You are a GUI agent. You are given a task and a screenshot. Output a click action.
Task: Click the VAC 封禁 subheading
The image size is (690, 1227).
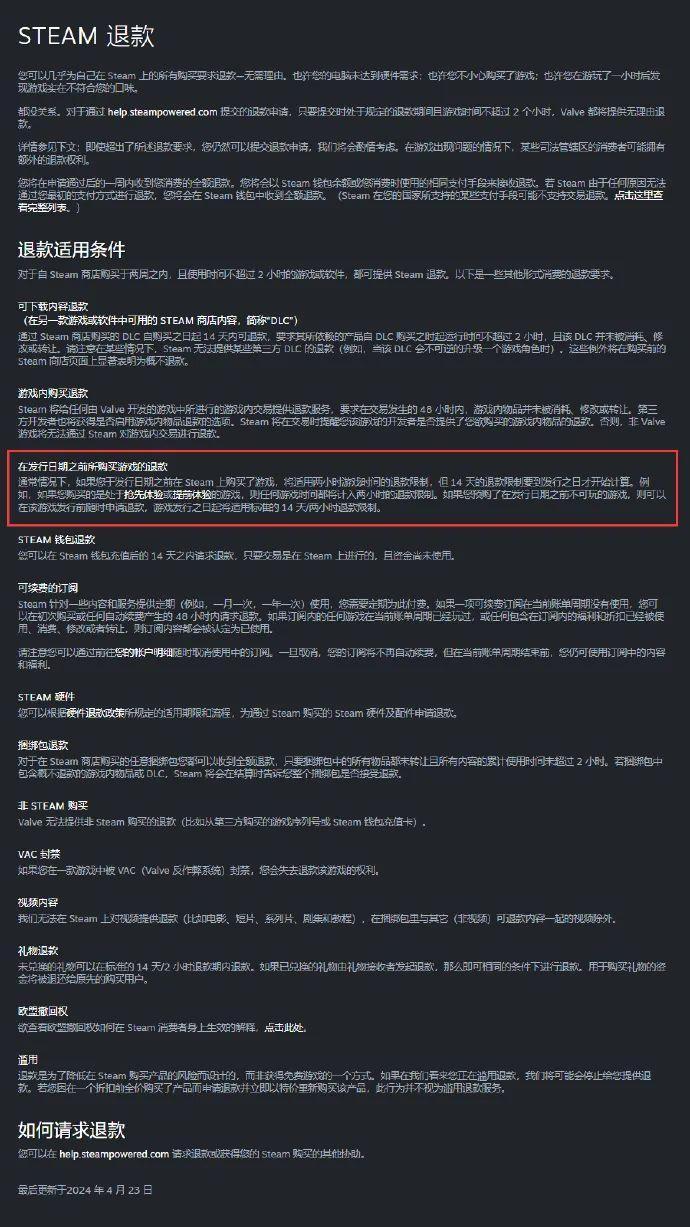pos(40,854)
